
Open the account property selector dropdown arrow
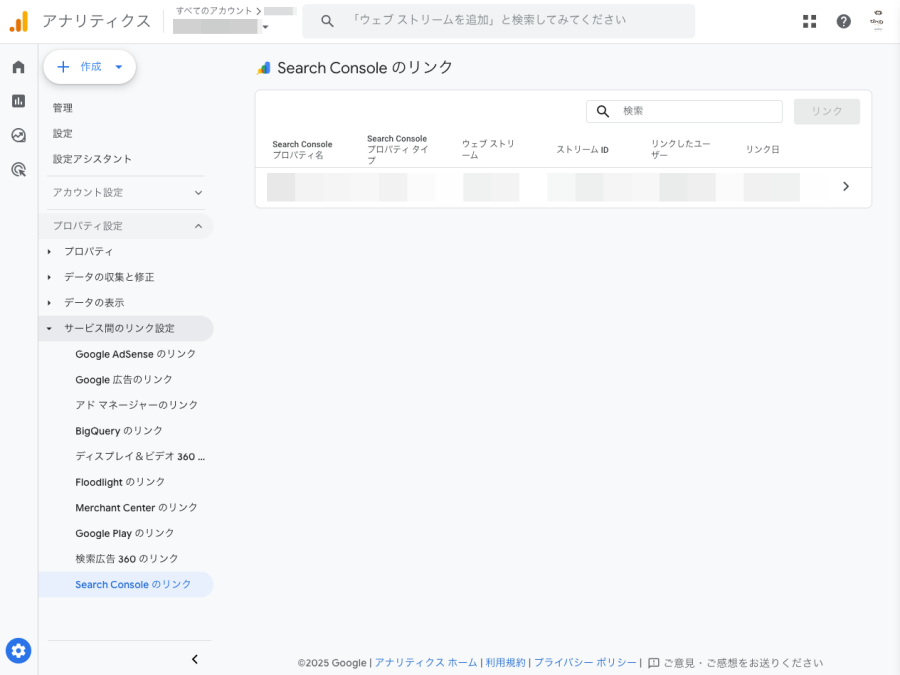pos(265,27)
